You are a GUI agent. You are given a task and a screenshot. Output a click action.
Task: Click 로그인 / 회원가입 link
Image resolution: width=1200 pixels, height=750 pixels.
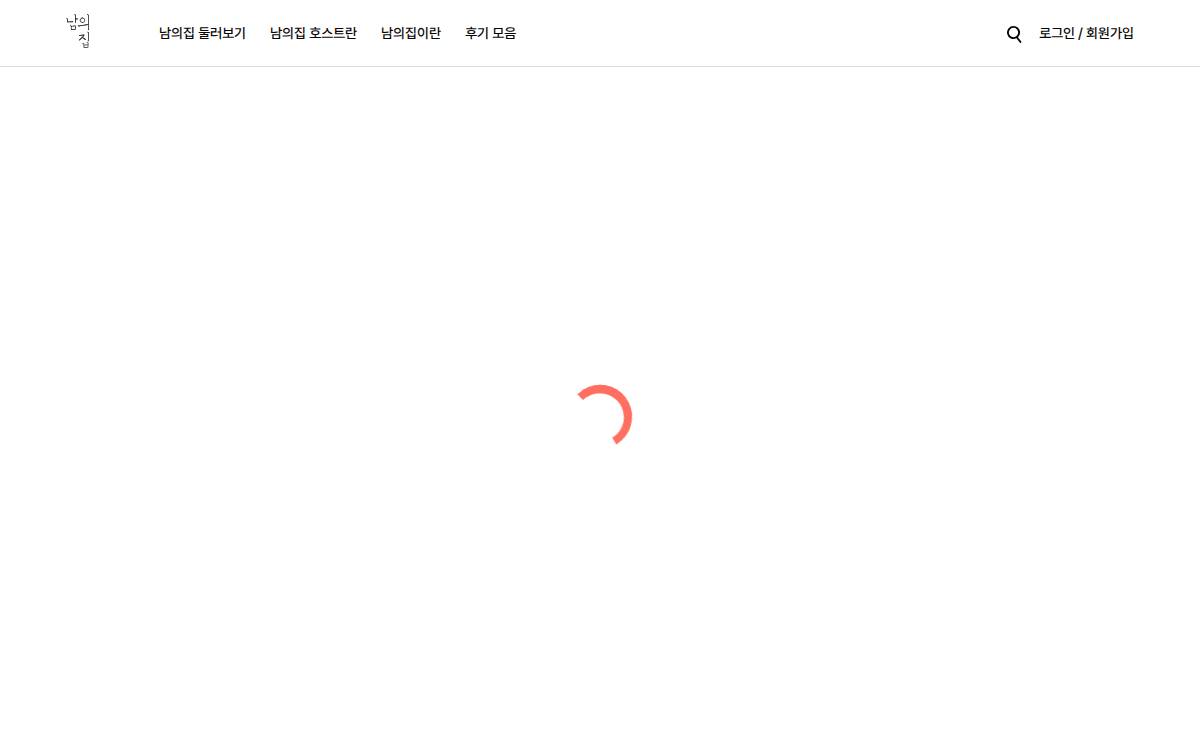click(1086, 33)
